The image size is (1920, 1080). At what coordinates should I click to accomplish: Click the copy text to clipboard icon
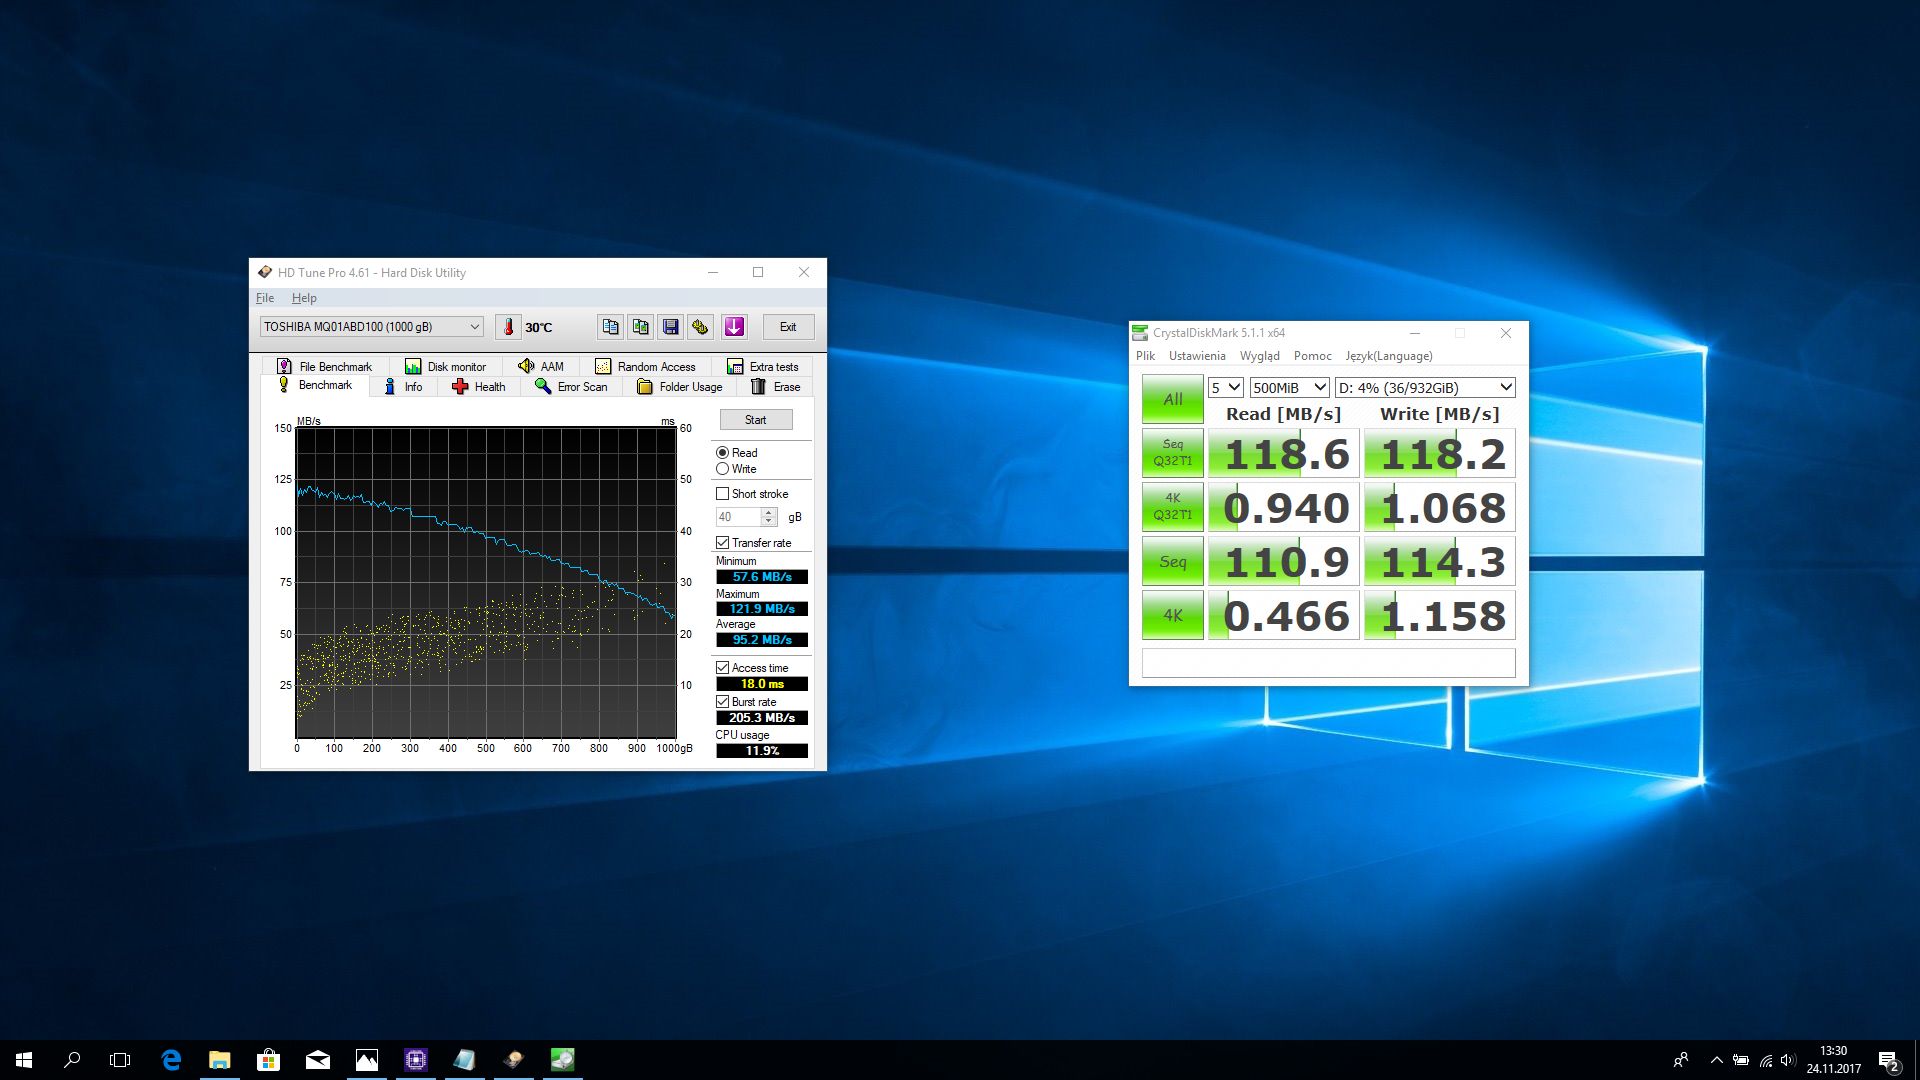610,327
